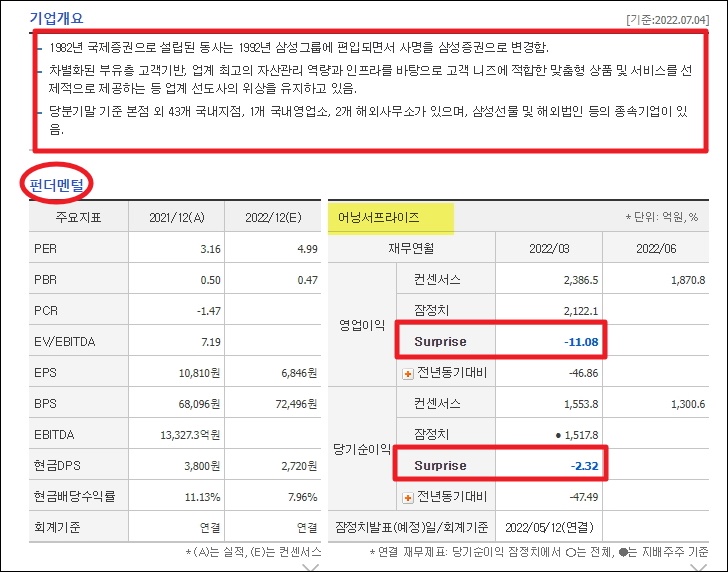Select 연결 in the 2022/12(E) column

coord(307,528)
